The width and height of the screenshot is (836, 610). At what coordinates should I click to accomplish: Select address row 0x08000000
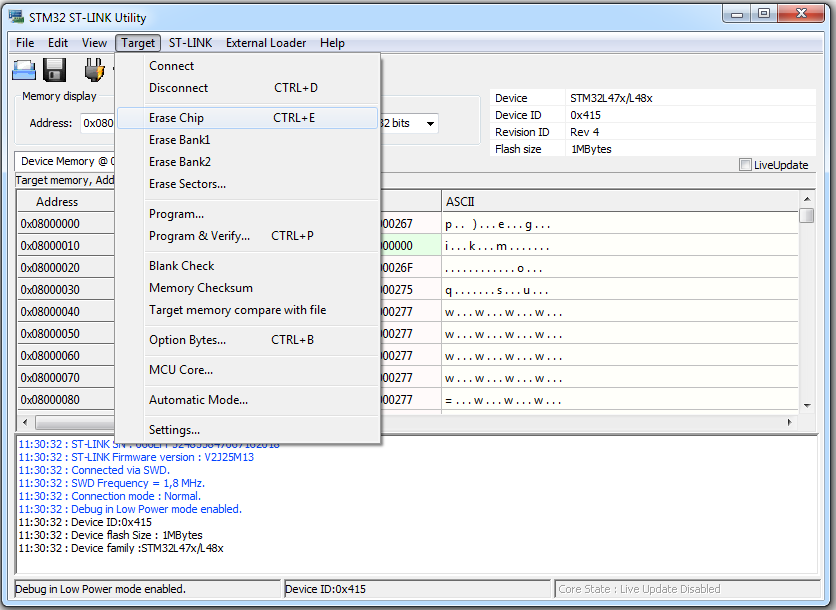point(65,223)
